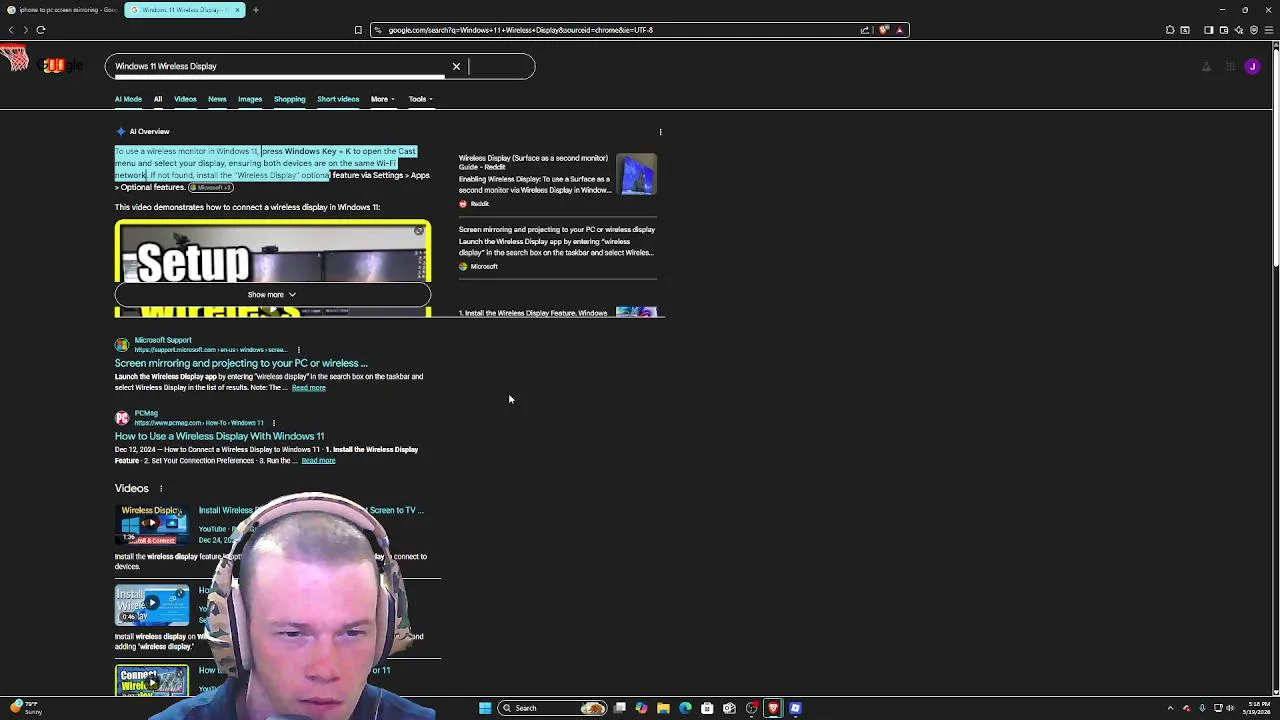Close the Windows 11 Wireless Display tab
This screenshot has width=1280, height=720.
(238, 10)
